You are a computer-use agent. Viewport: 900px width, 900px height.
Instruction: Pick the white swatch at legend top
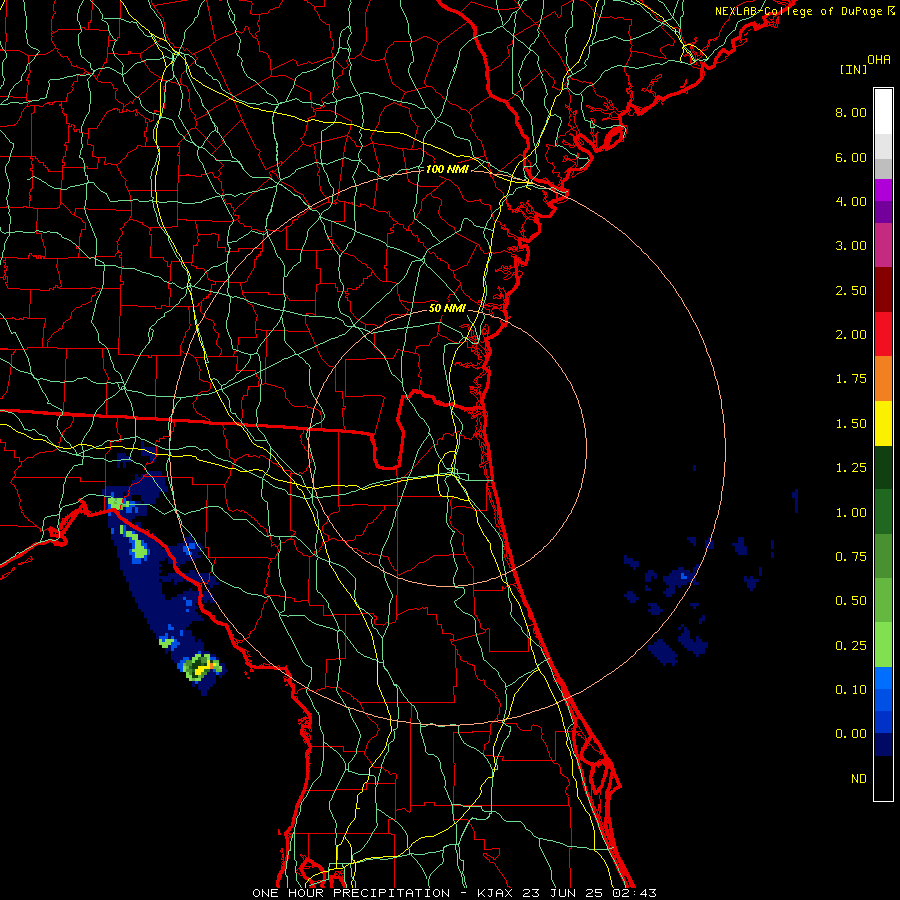click(883, 112)
